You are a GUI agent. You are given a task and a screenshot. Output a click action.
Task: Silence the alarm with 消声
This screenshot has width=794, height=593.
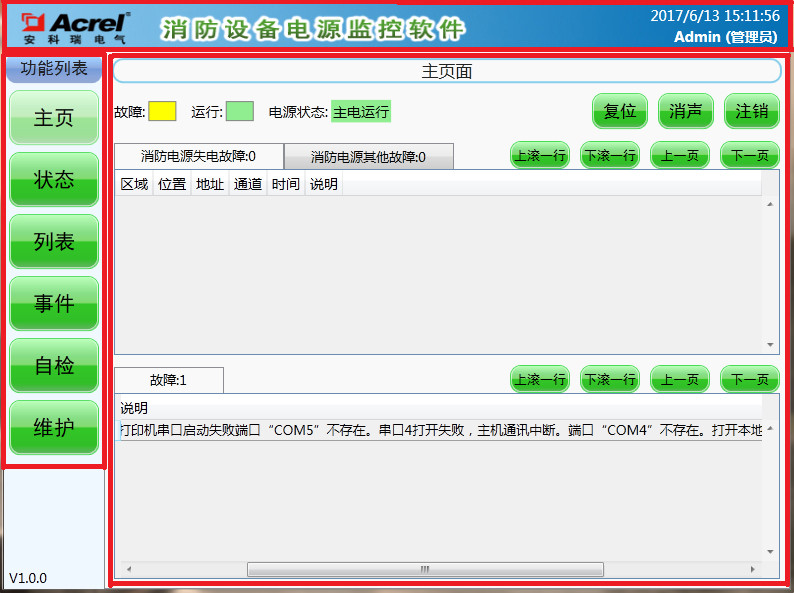pos(685,111)
